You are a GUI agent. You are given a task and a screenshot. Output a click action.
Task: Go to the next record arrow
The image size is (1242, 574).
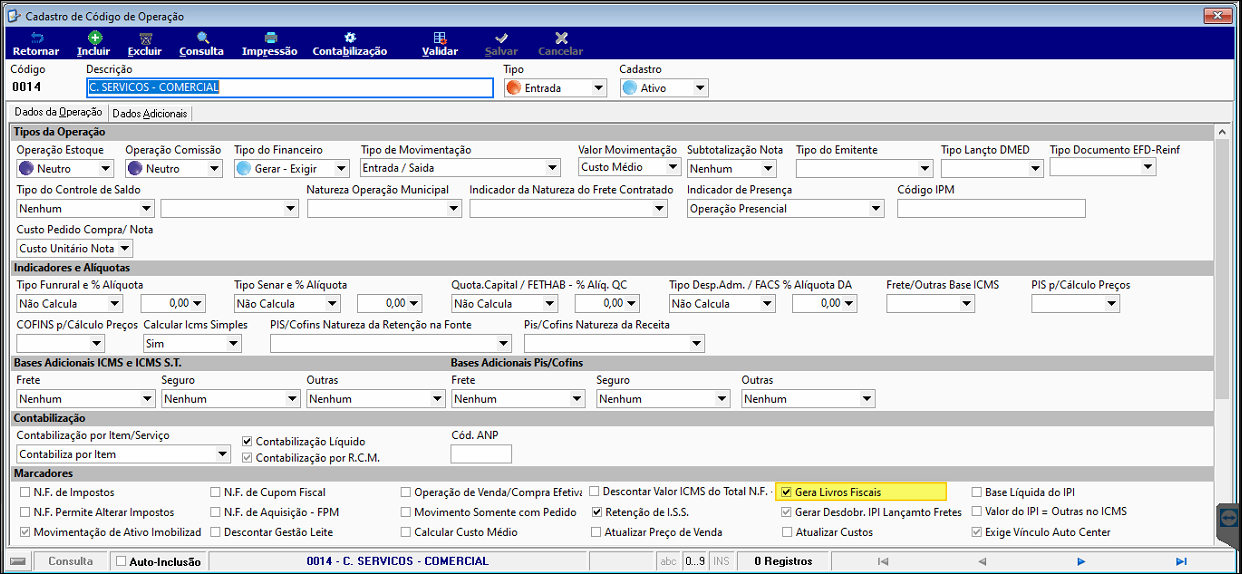pos(1081,561)
